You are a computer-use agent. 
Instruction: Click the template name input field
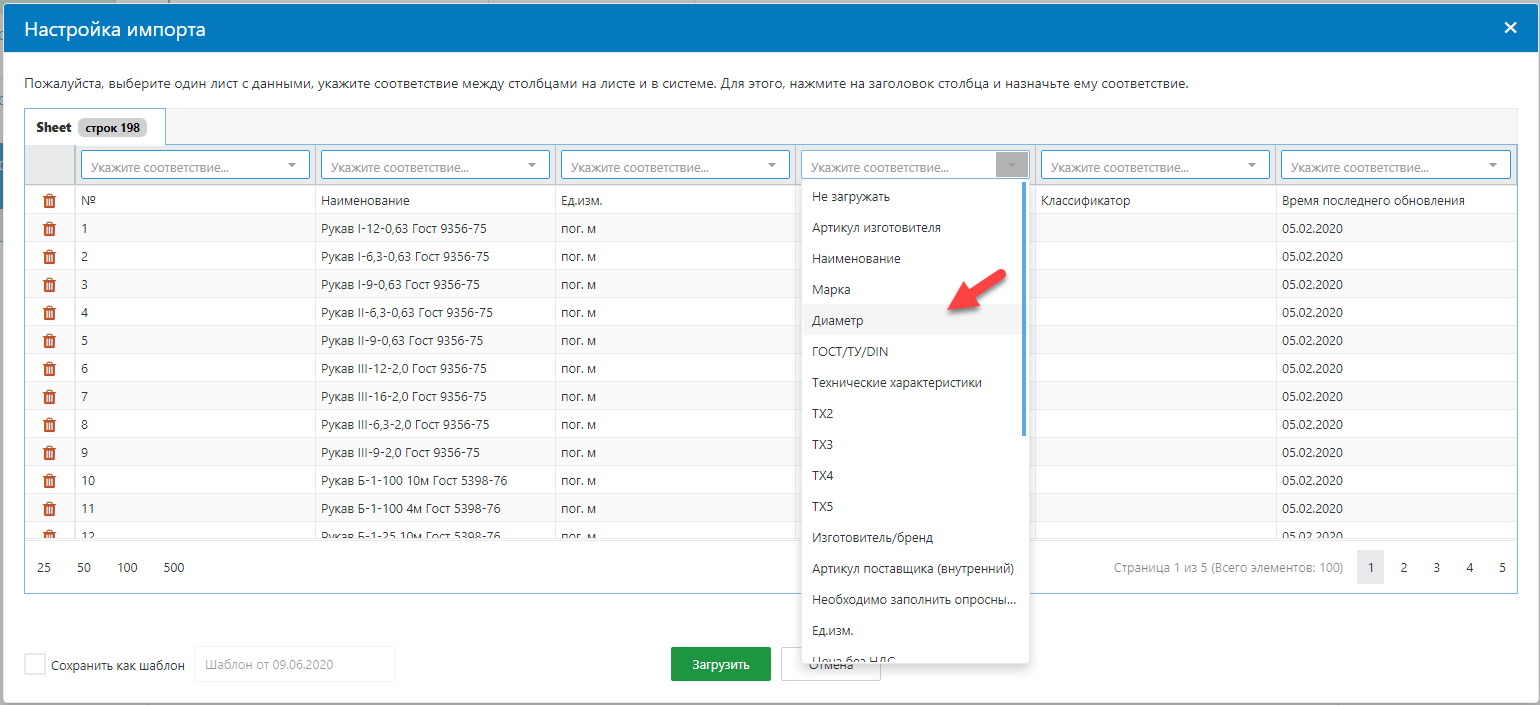[294, 665]
